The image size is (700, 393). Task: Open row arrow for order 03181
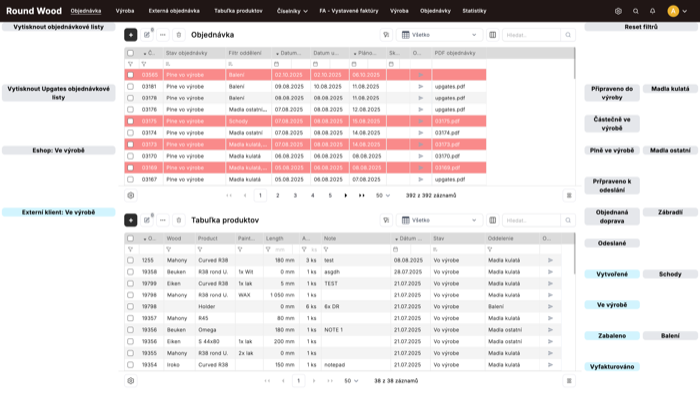pos(421,87)
